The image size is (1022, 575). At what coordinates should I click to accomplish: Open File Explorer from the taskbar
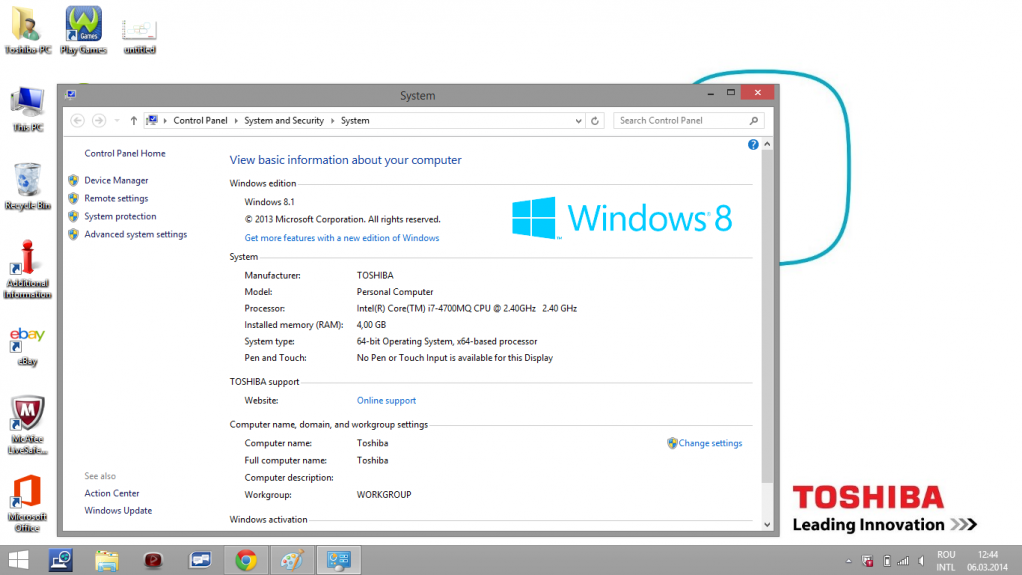106,561
